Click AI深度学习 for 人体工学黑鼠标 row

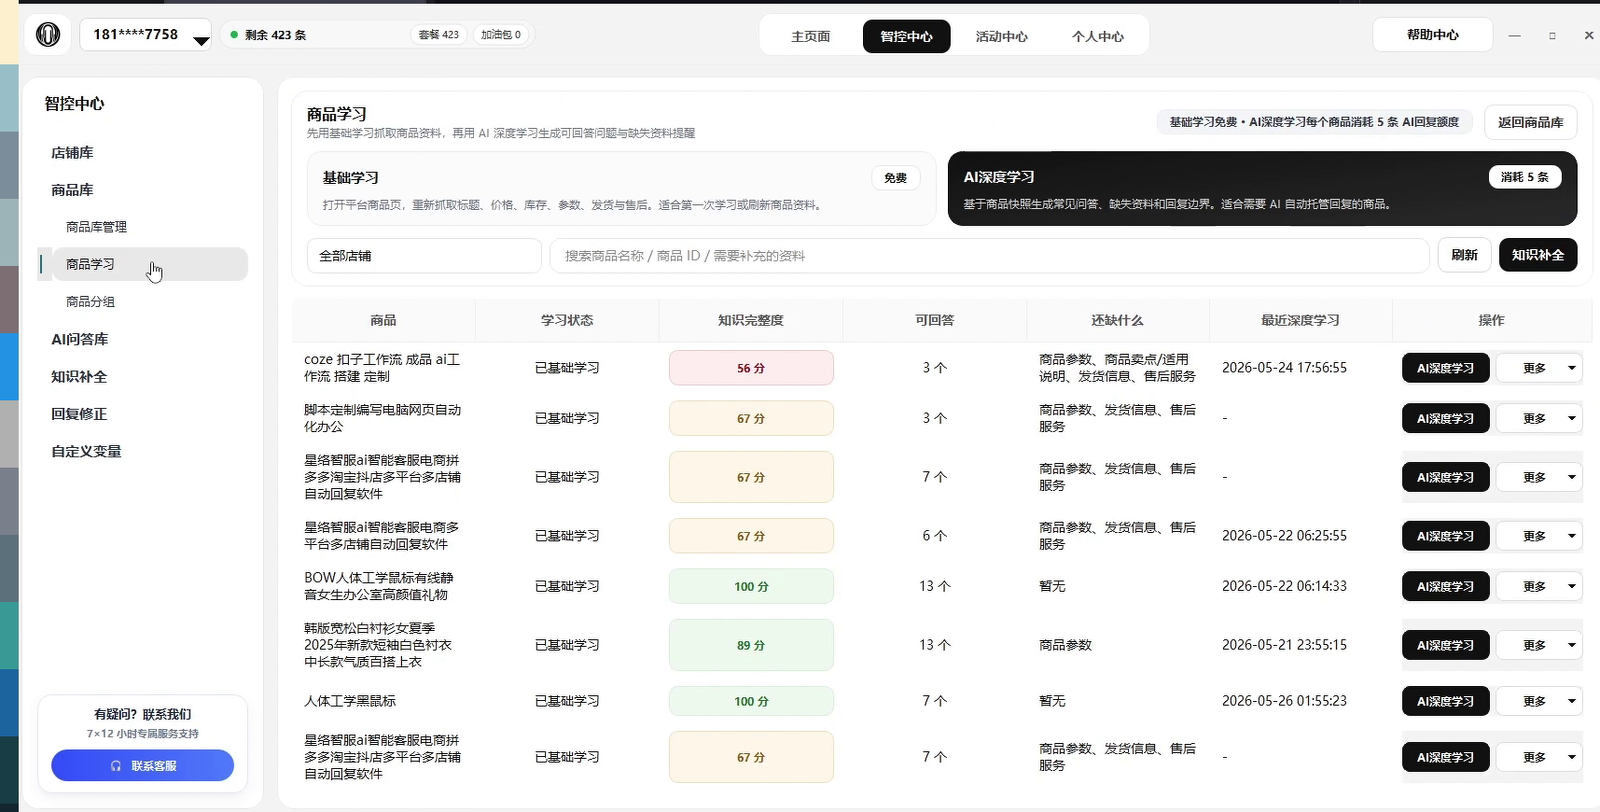(1445, 701)
